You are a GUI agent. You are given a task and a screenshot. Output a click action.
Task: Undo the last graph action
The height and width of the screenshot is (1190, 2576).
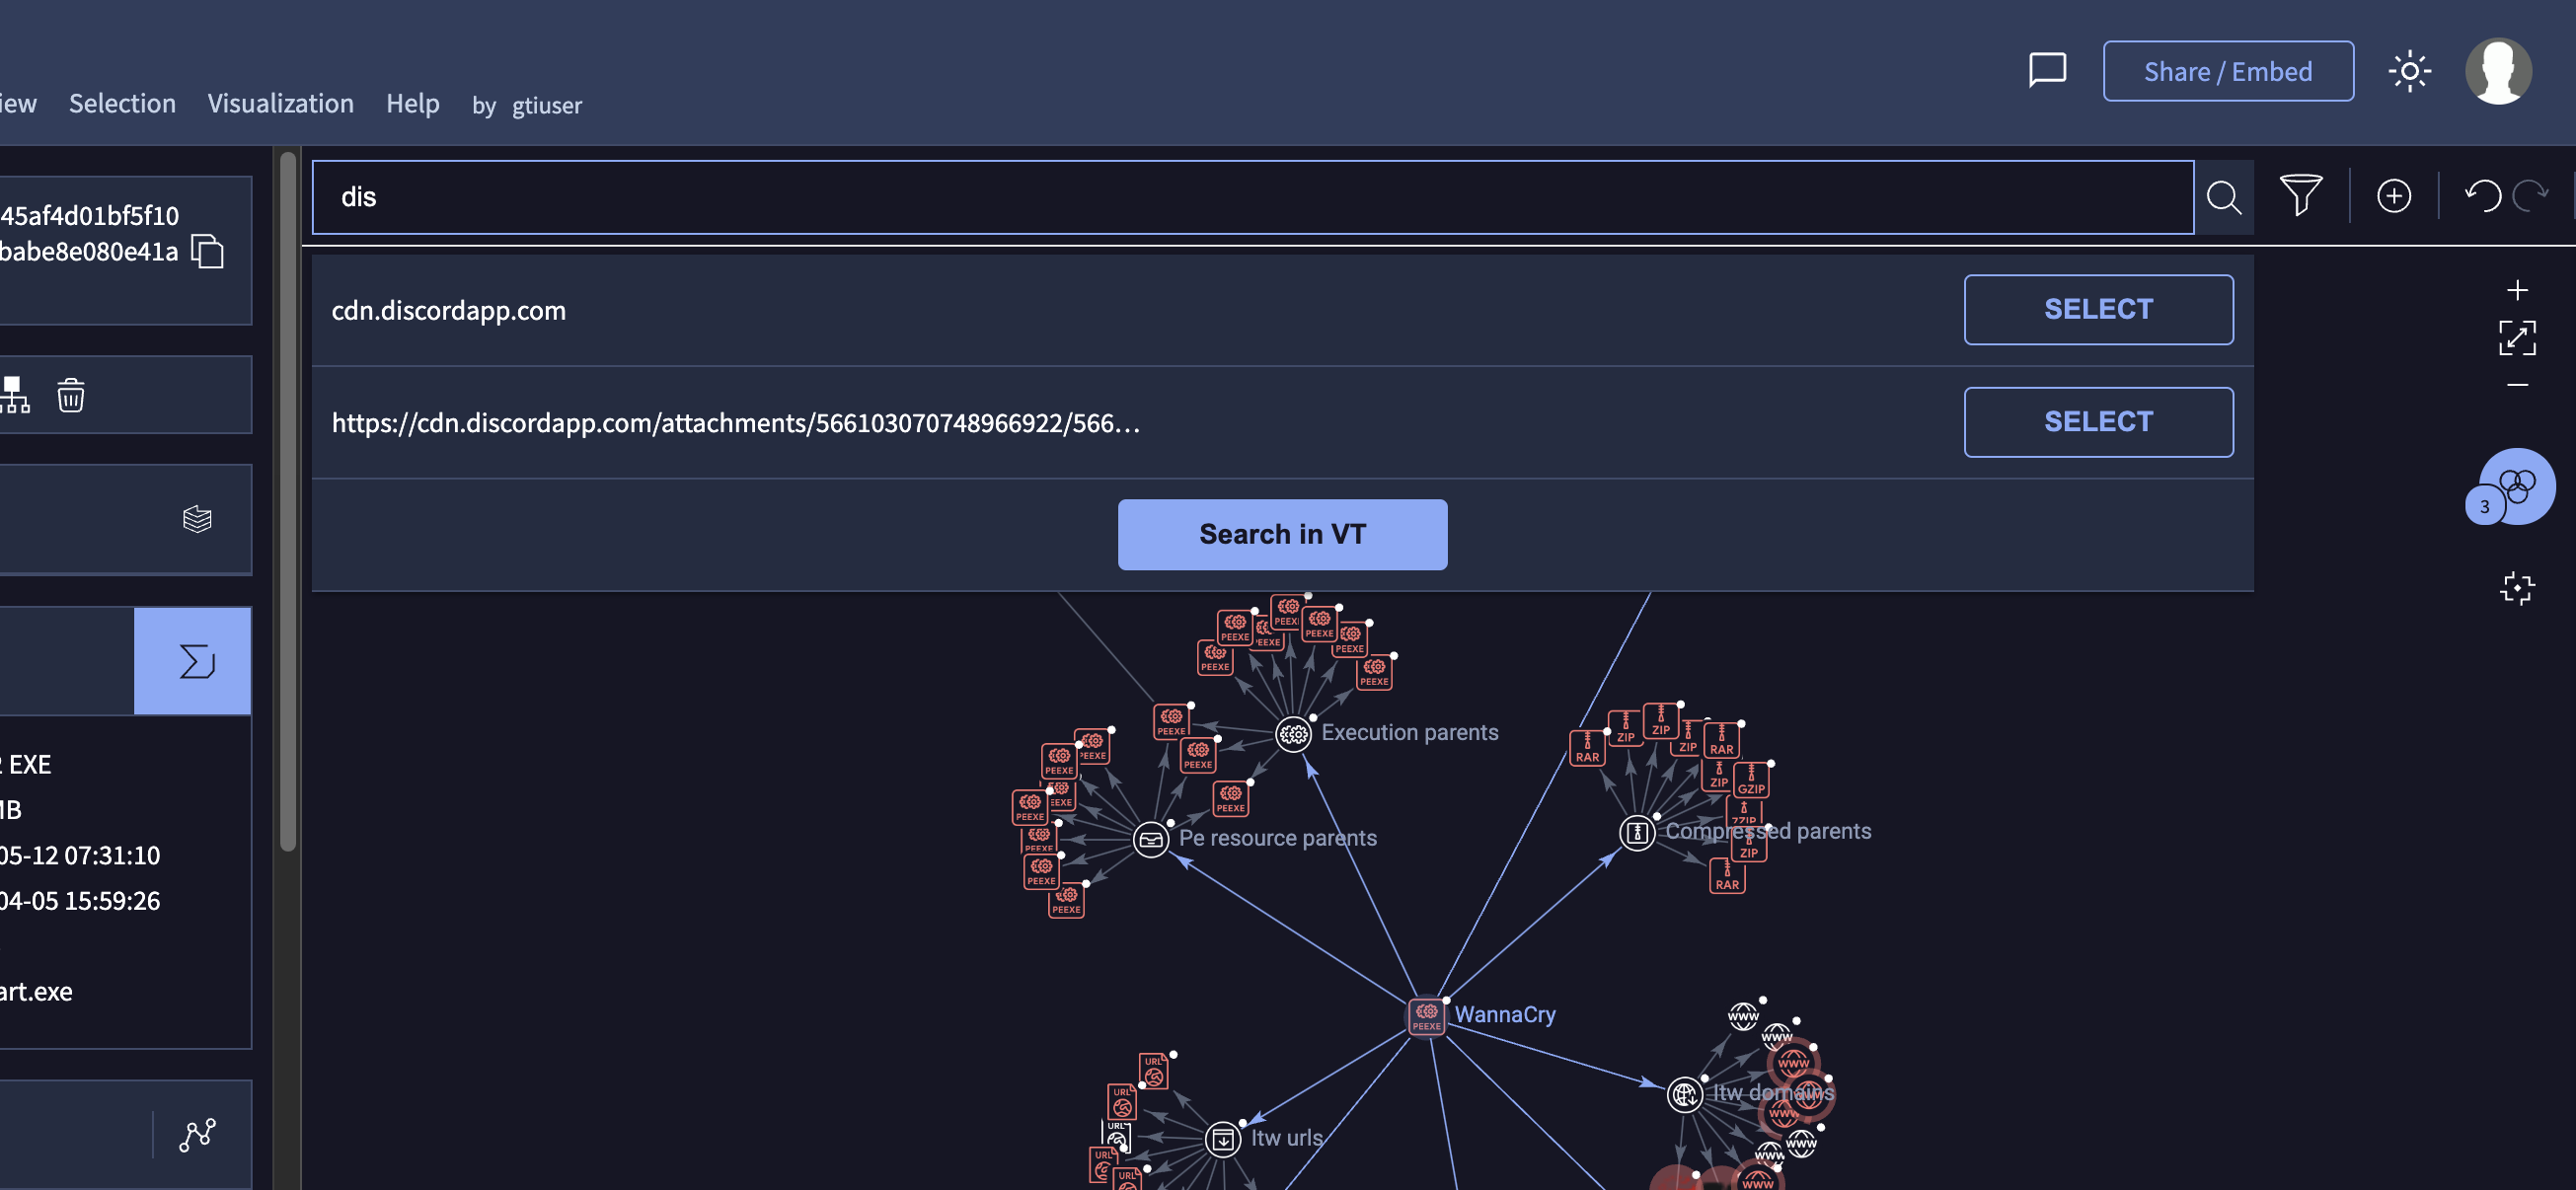2482,195
